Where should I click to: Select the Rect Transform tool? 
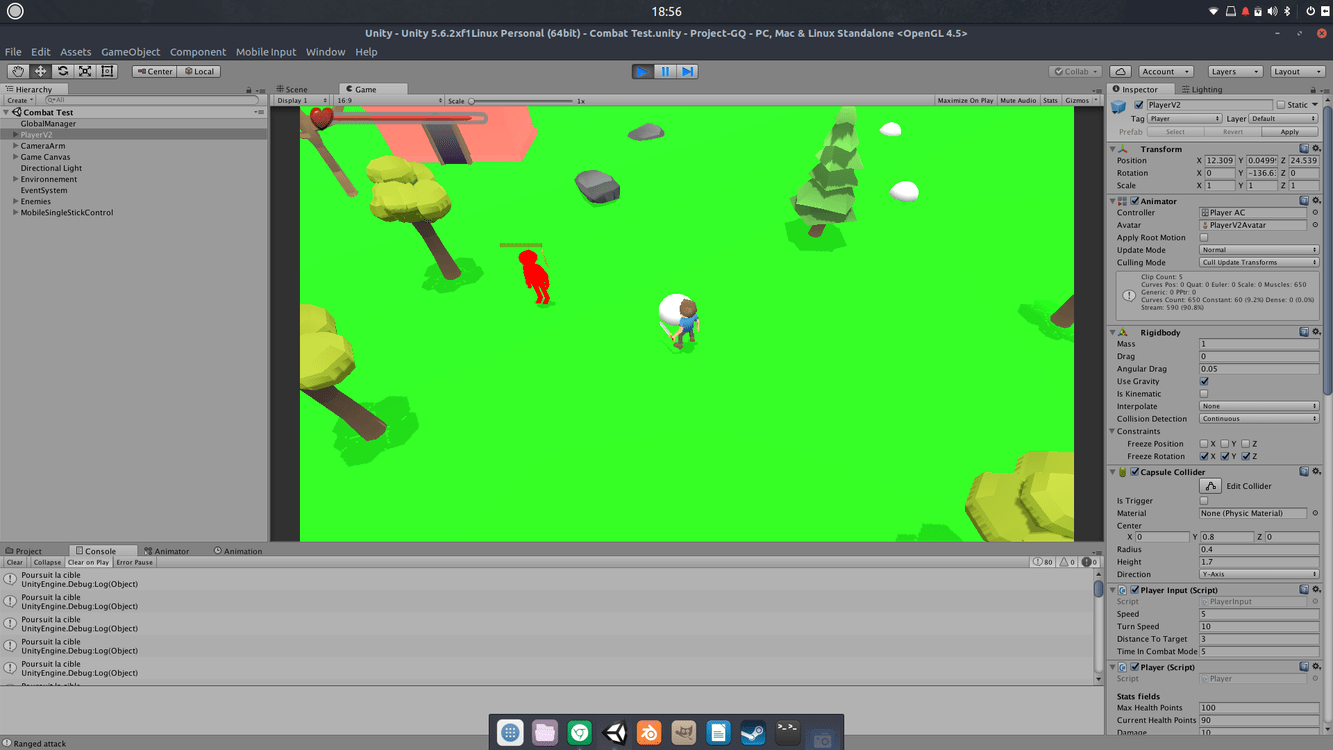click(x=107, y=71)
